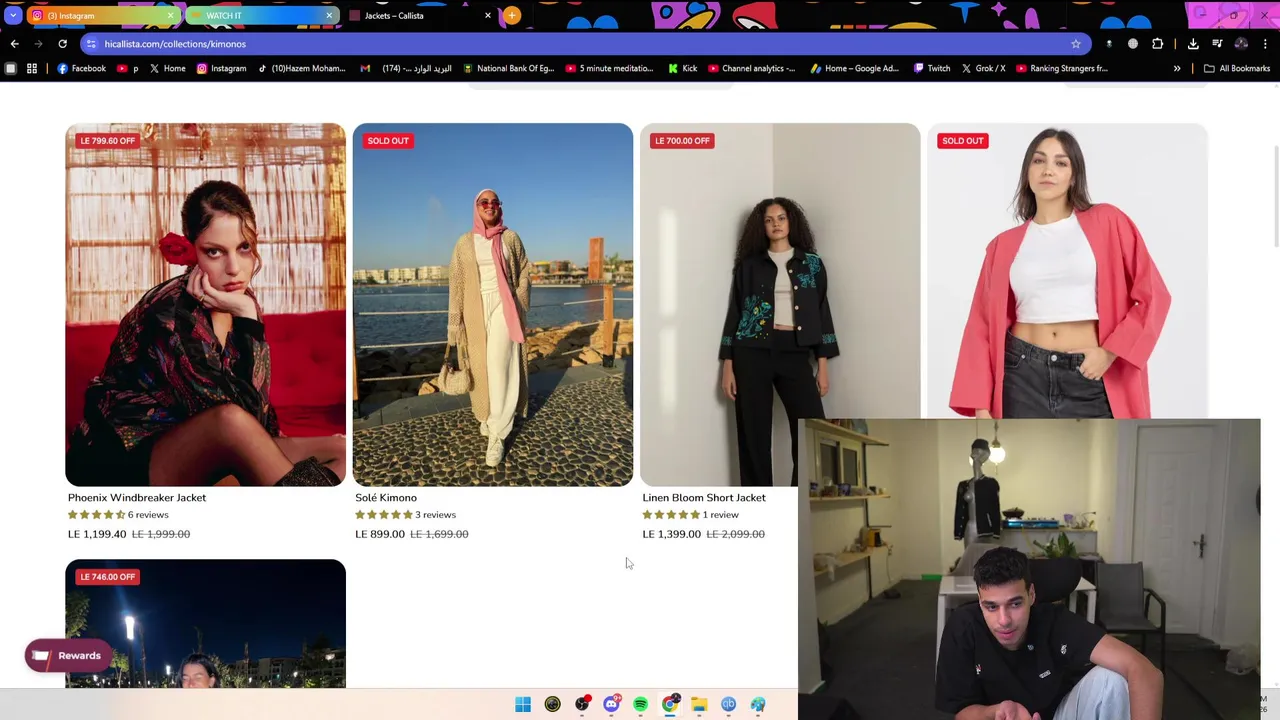The height and width of the screenshot is (720, 1280).
Task: Open the Paint app from the taskbar
Action: 758,705
